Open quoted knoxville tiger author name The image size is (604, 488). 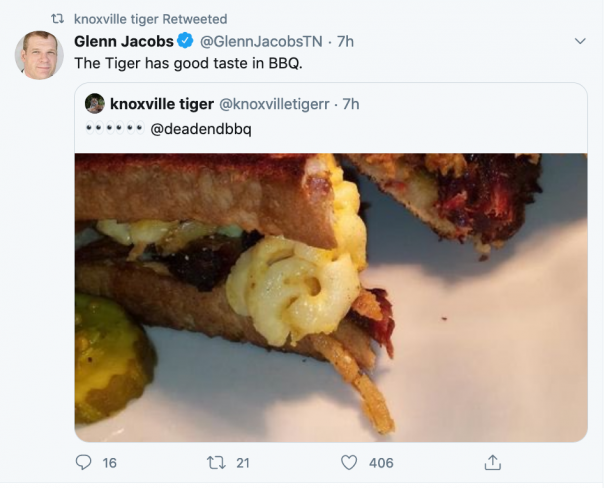pos(162,104)
